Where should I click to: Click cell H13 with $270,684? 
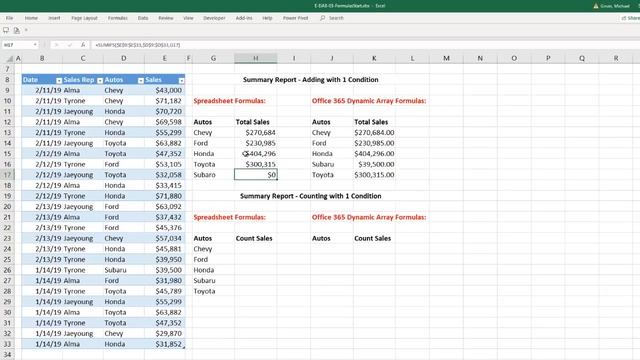tap(256, 132)
